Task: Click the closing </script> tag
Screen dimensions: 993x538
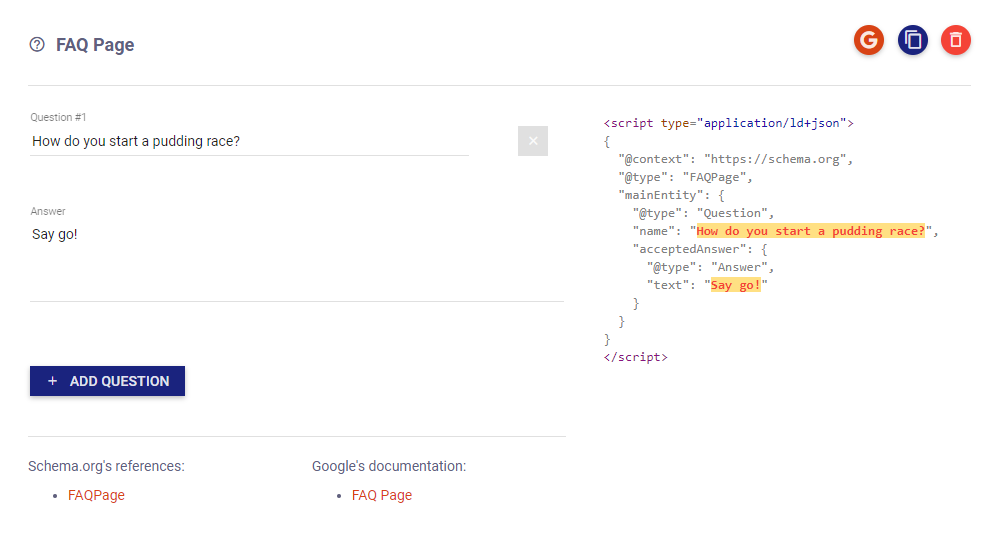Action: pyautogui.click(x=635, y=357)
